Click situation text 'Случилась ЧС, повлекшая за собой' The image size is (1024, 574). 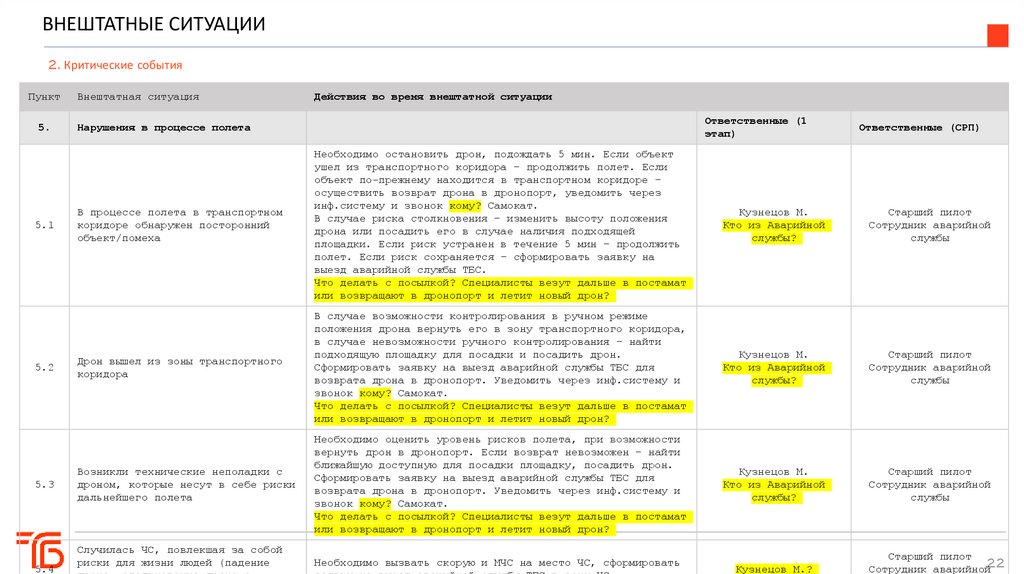[x=180, y=550]
